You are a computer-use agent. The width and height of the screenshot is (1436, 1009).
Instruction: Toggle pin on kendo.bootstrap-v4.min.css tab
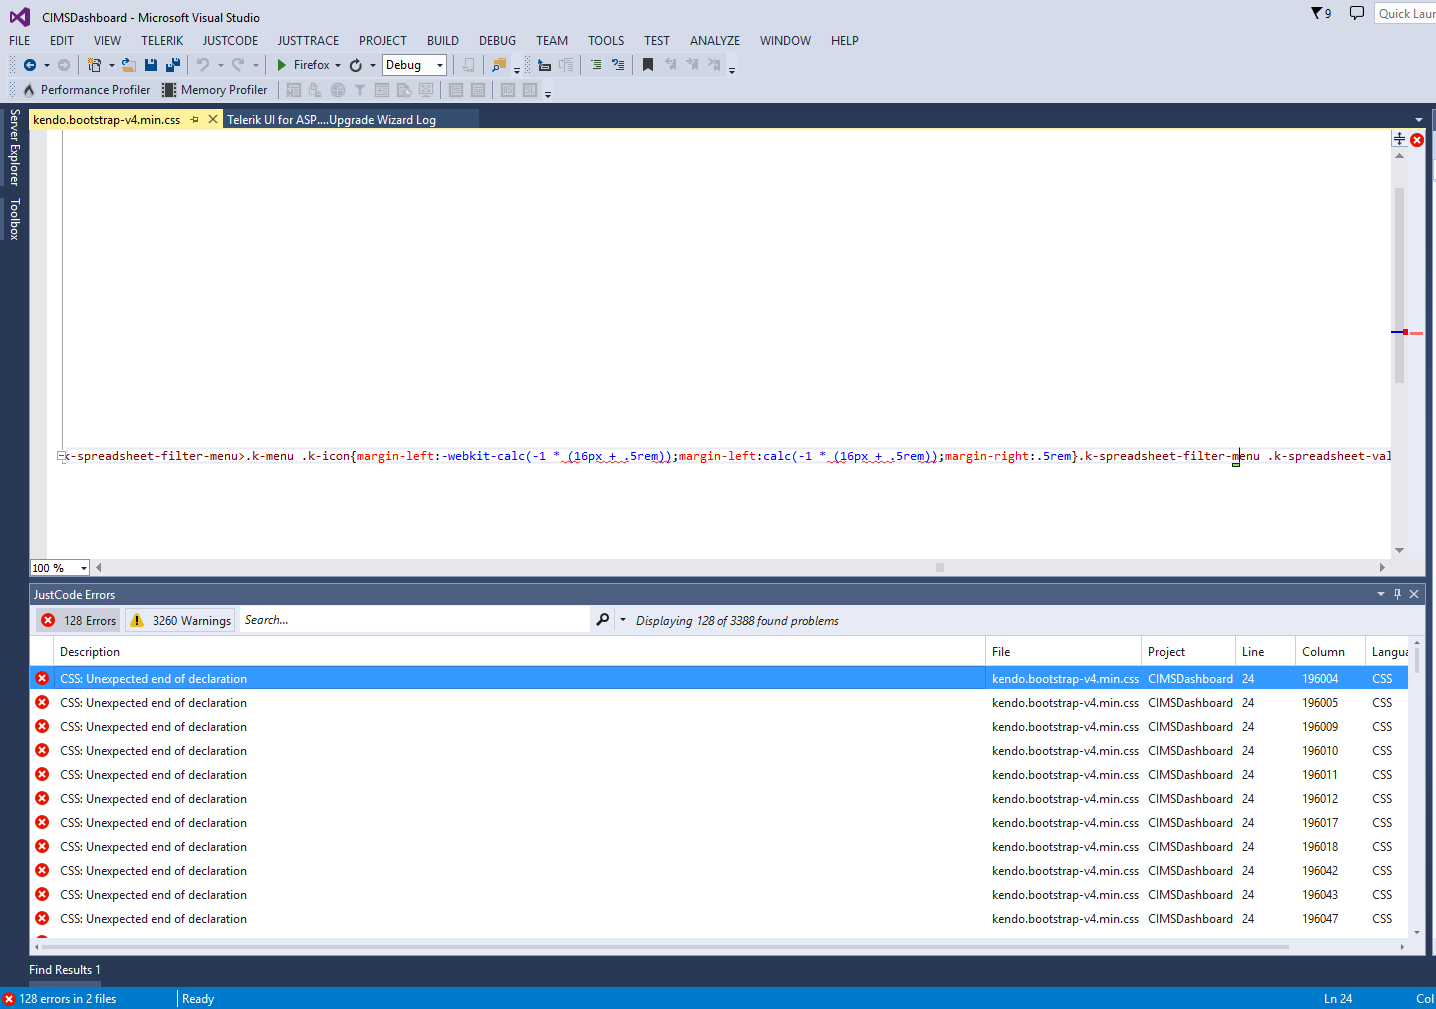(195, 119)
